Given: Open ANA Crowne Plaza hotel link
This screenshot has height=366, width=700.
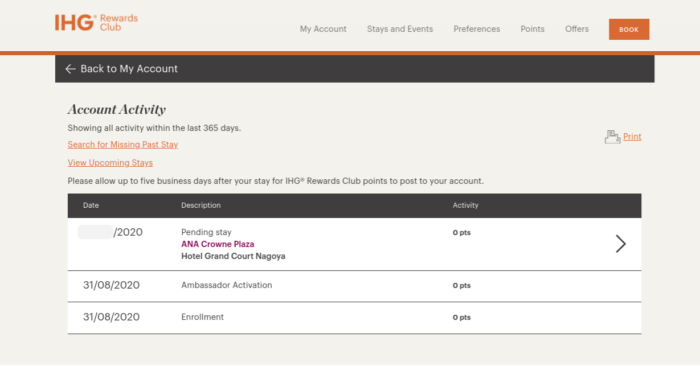Looking at the screenshot, I should click(x=217, y=244).
